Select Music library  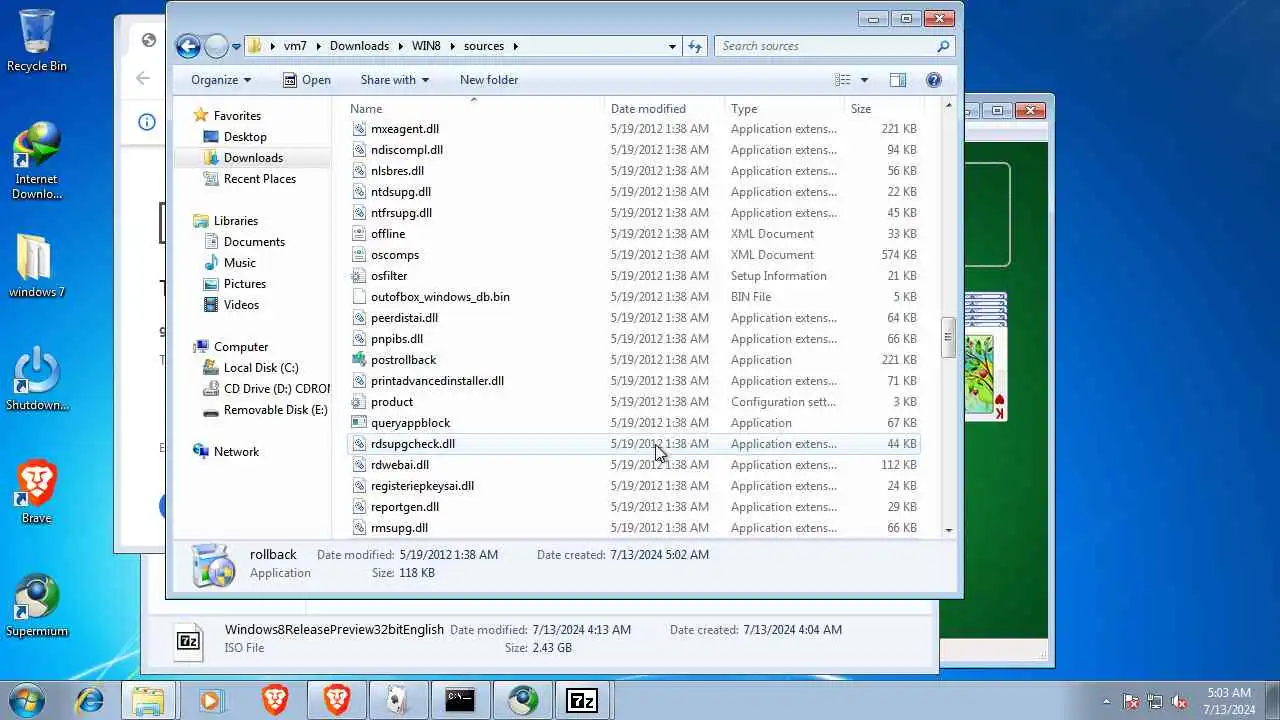(x=240, y=263)
